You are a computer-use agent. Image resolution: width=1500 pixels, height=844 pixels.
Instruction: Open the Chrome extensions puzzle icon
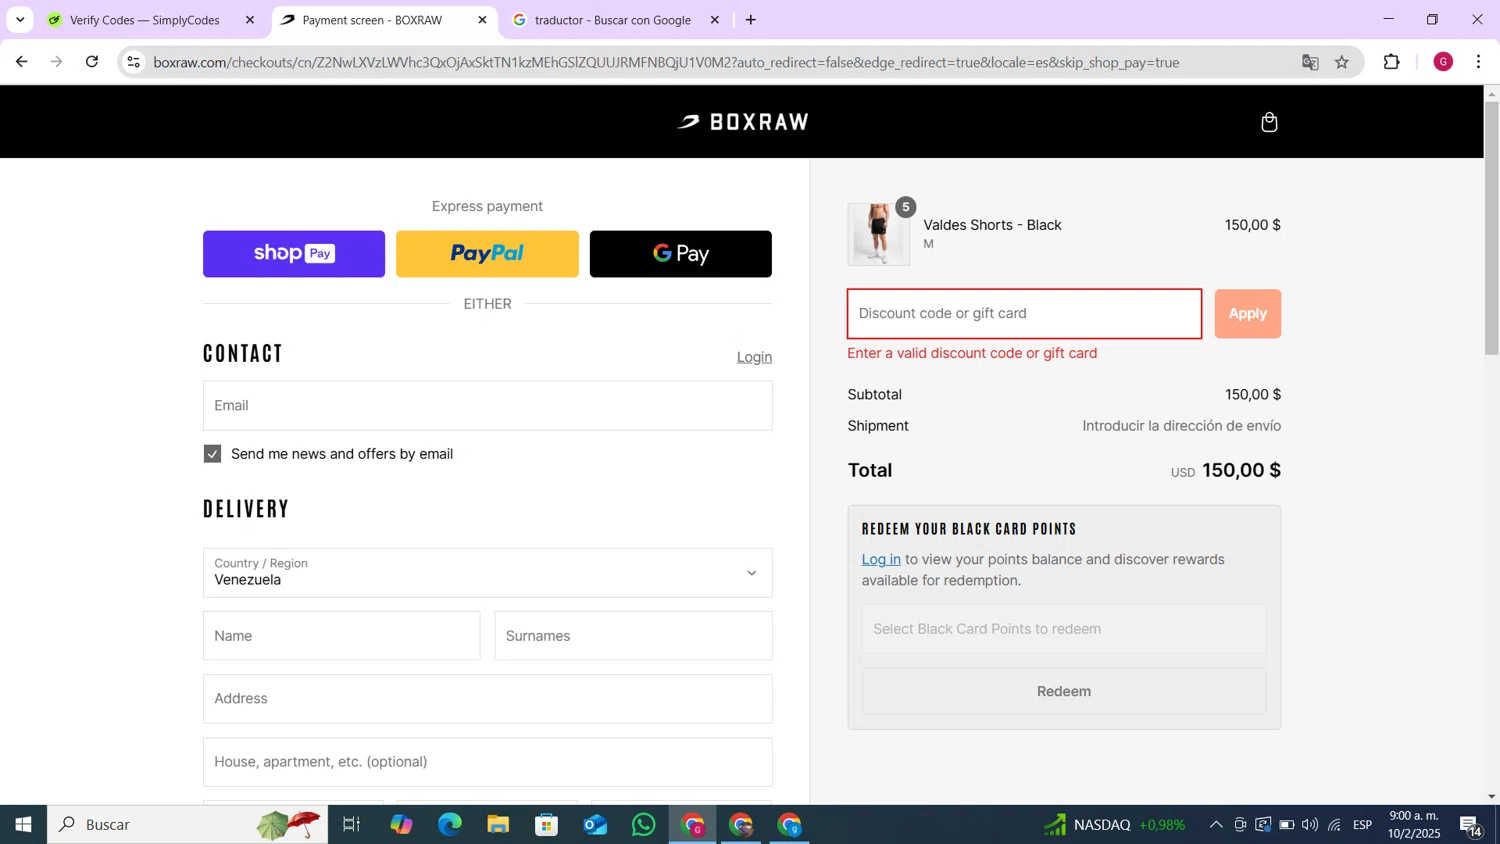[1391, 62]
